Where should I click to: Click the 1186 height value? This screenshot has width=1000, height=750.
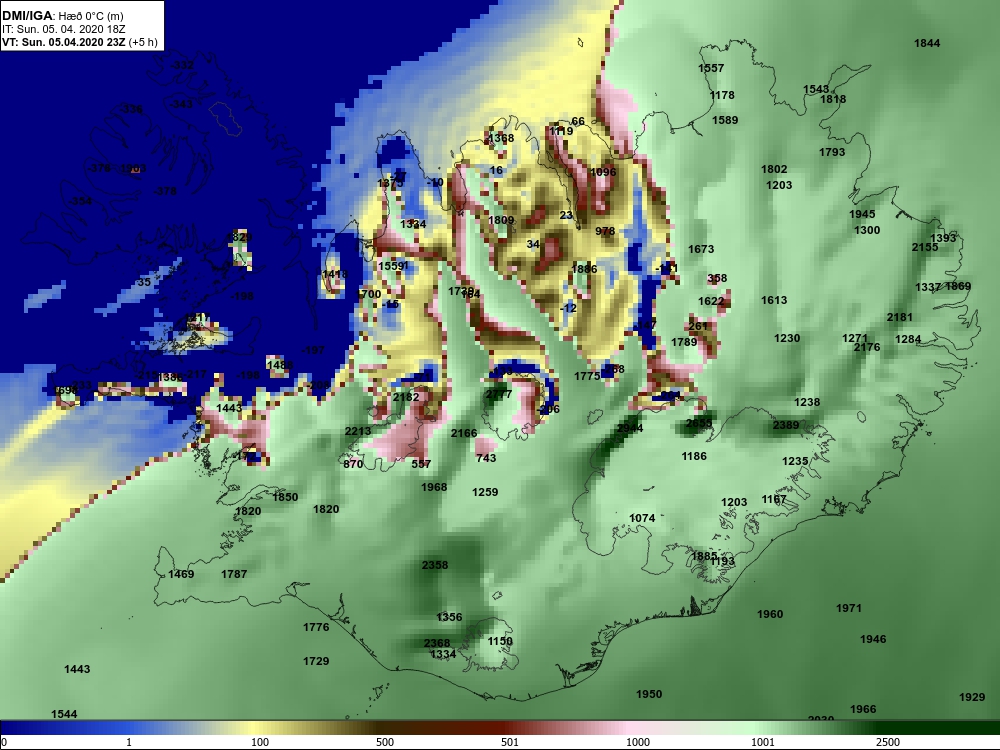694,456
